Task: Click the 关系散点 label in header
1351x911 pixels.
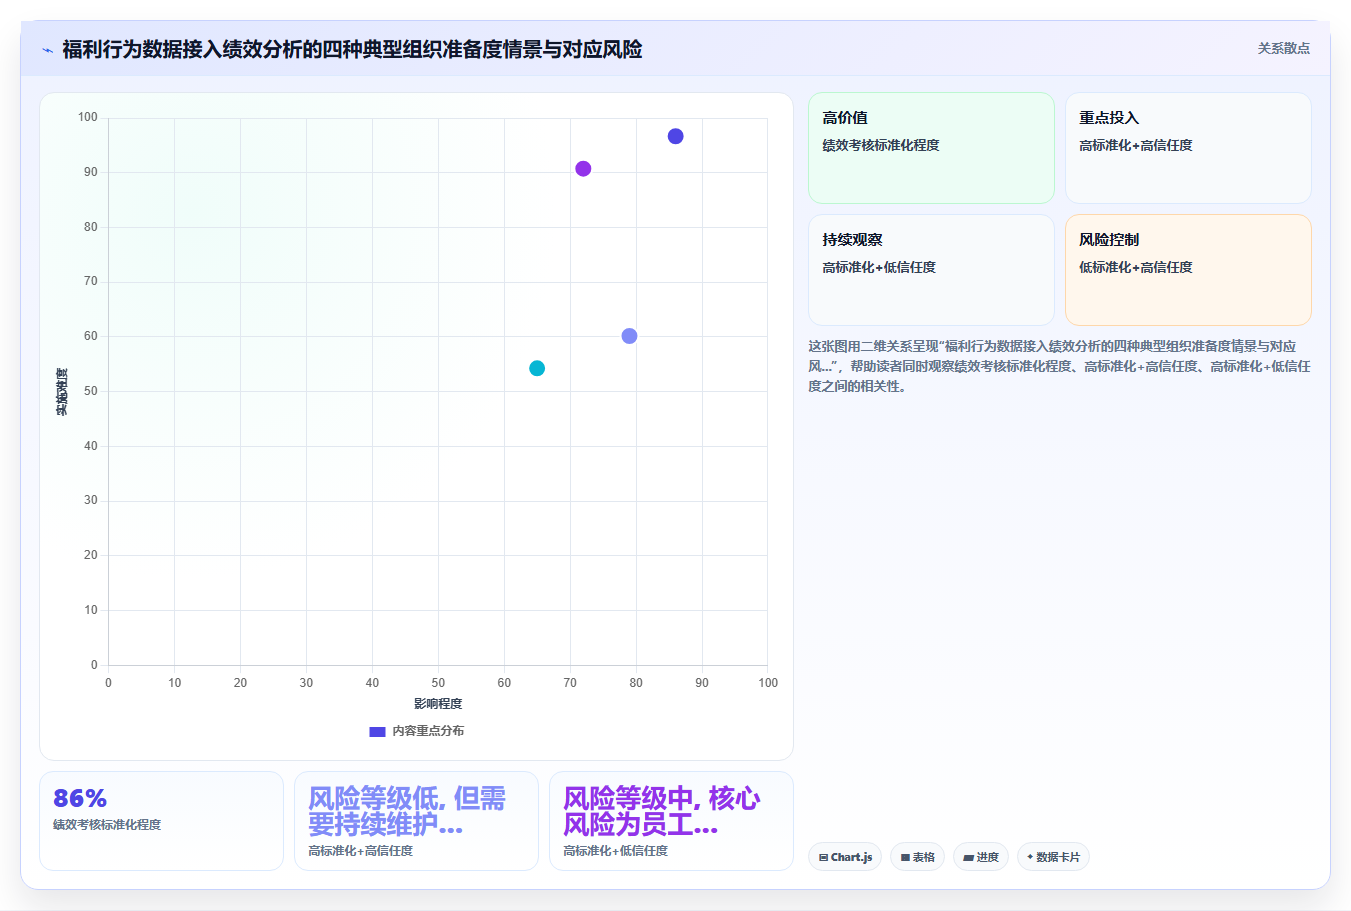Action: point(1283,48)
